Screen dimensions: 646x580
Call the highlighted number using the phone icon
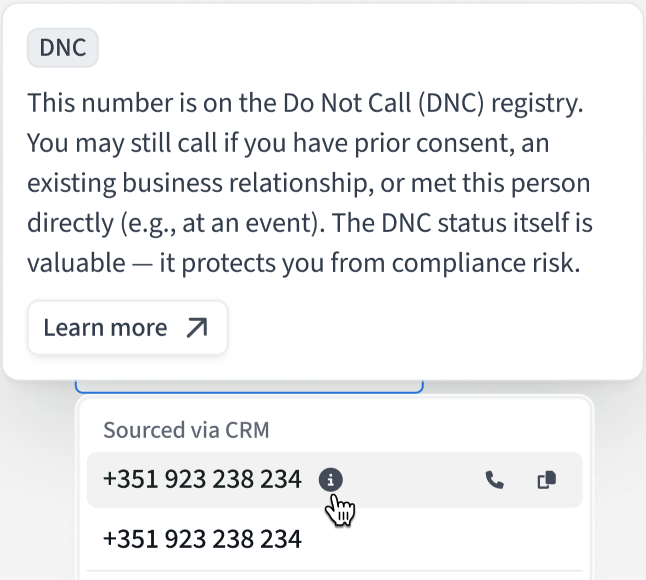coord(494,480)
